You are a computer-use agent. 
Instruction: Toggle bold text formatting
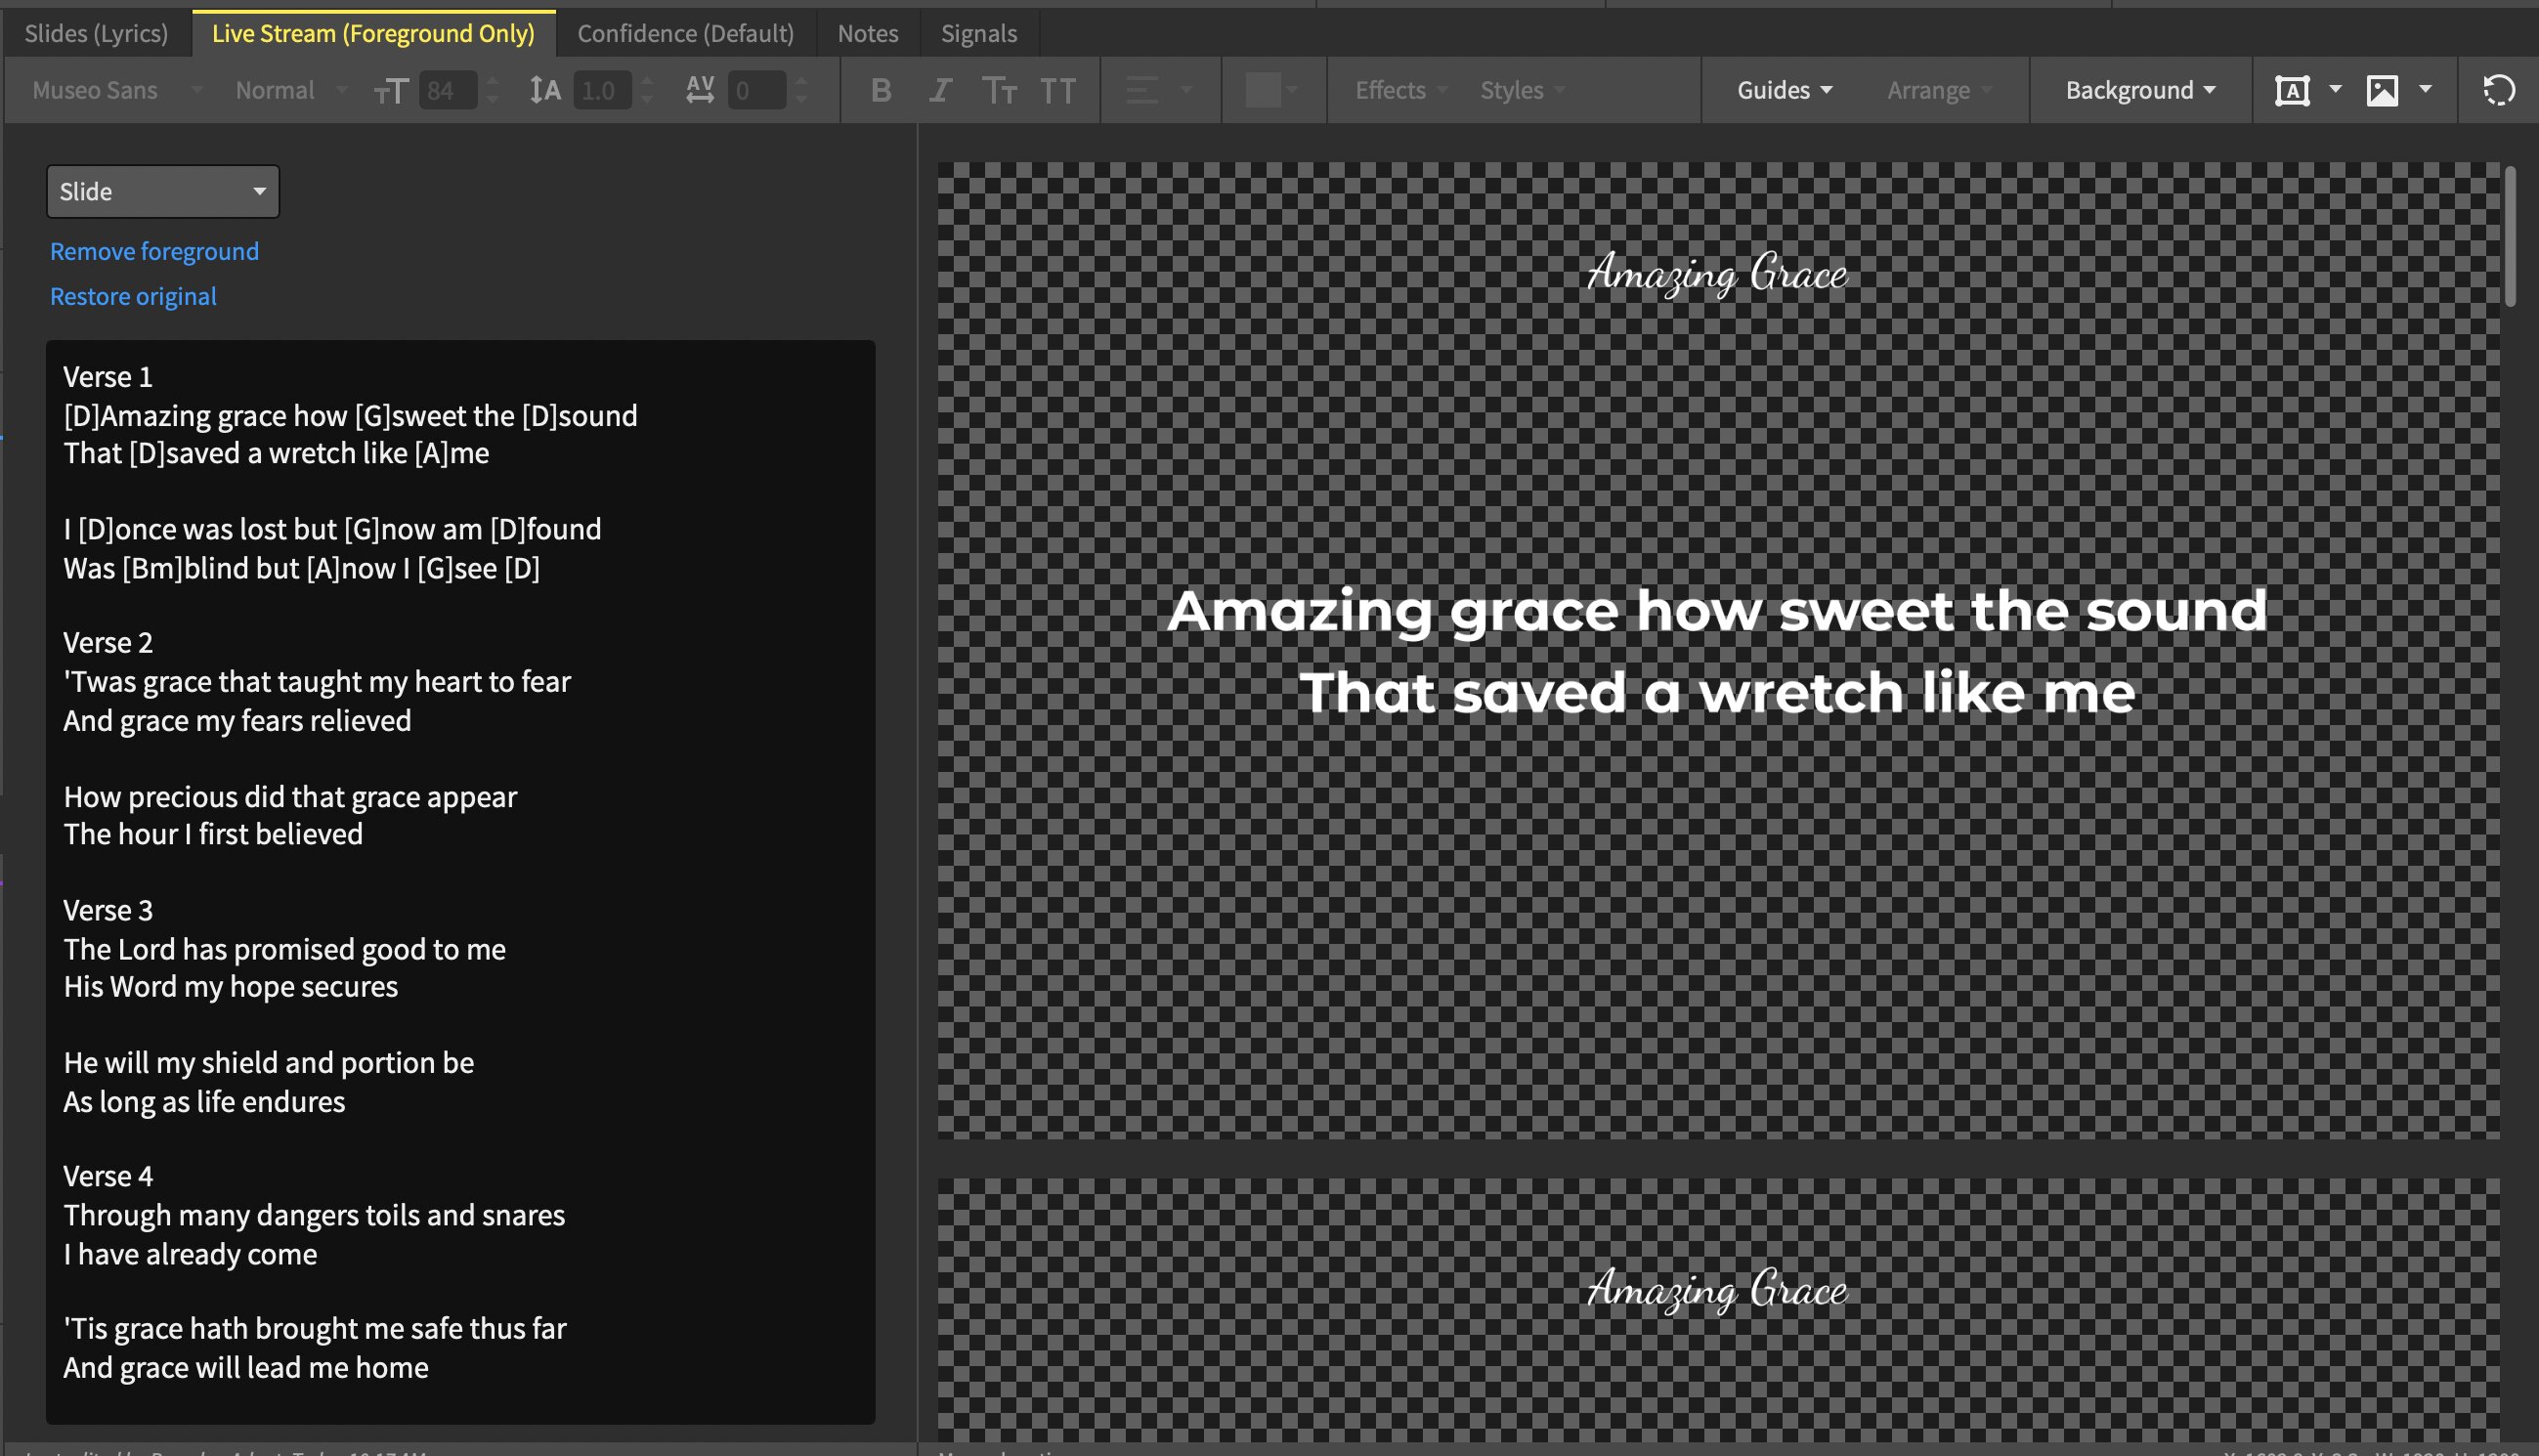[880, 90]
